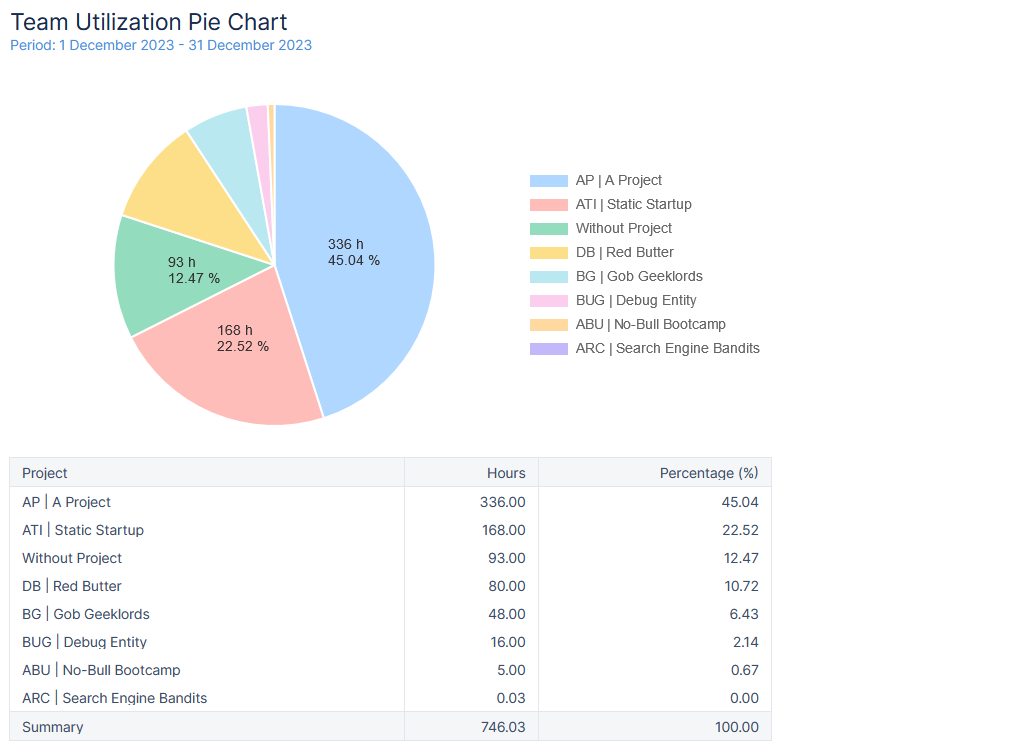Select the AP | A Project table row
This screenshot has width=1017, height=751.
[x=390, y=502]
